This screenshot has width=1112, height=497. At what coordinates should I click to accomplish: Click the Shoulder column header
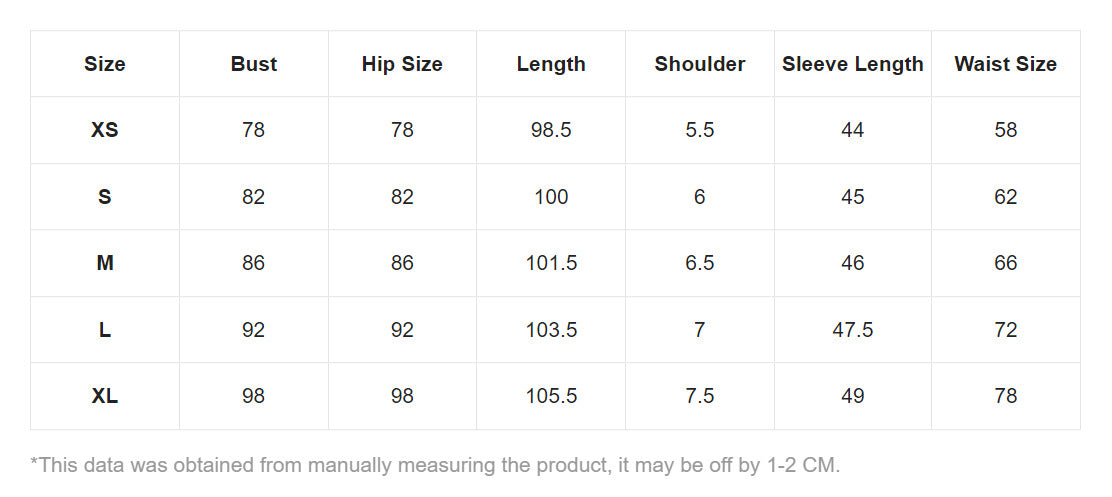tap(700, 64)
